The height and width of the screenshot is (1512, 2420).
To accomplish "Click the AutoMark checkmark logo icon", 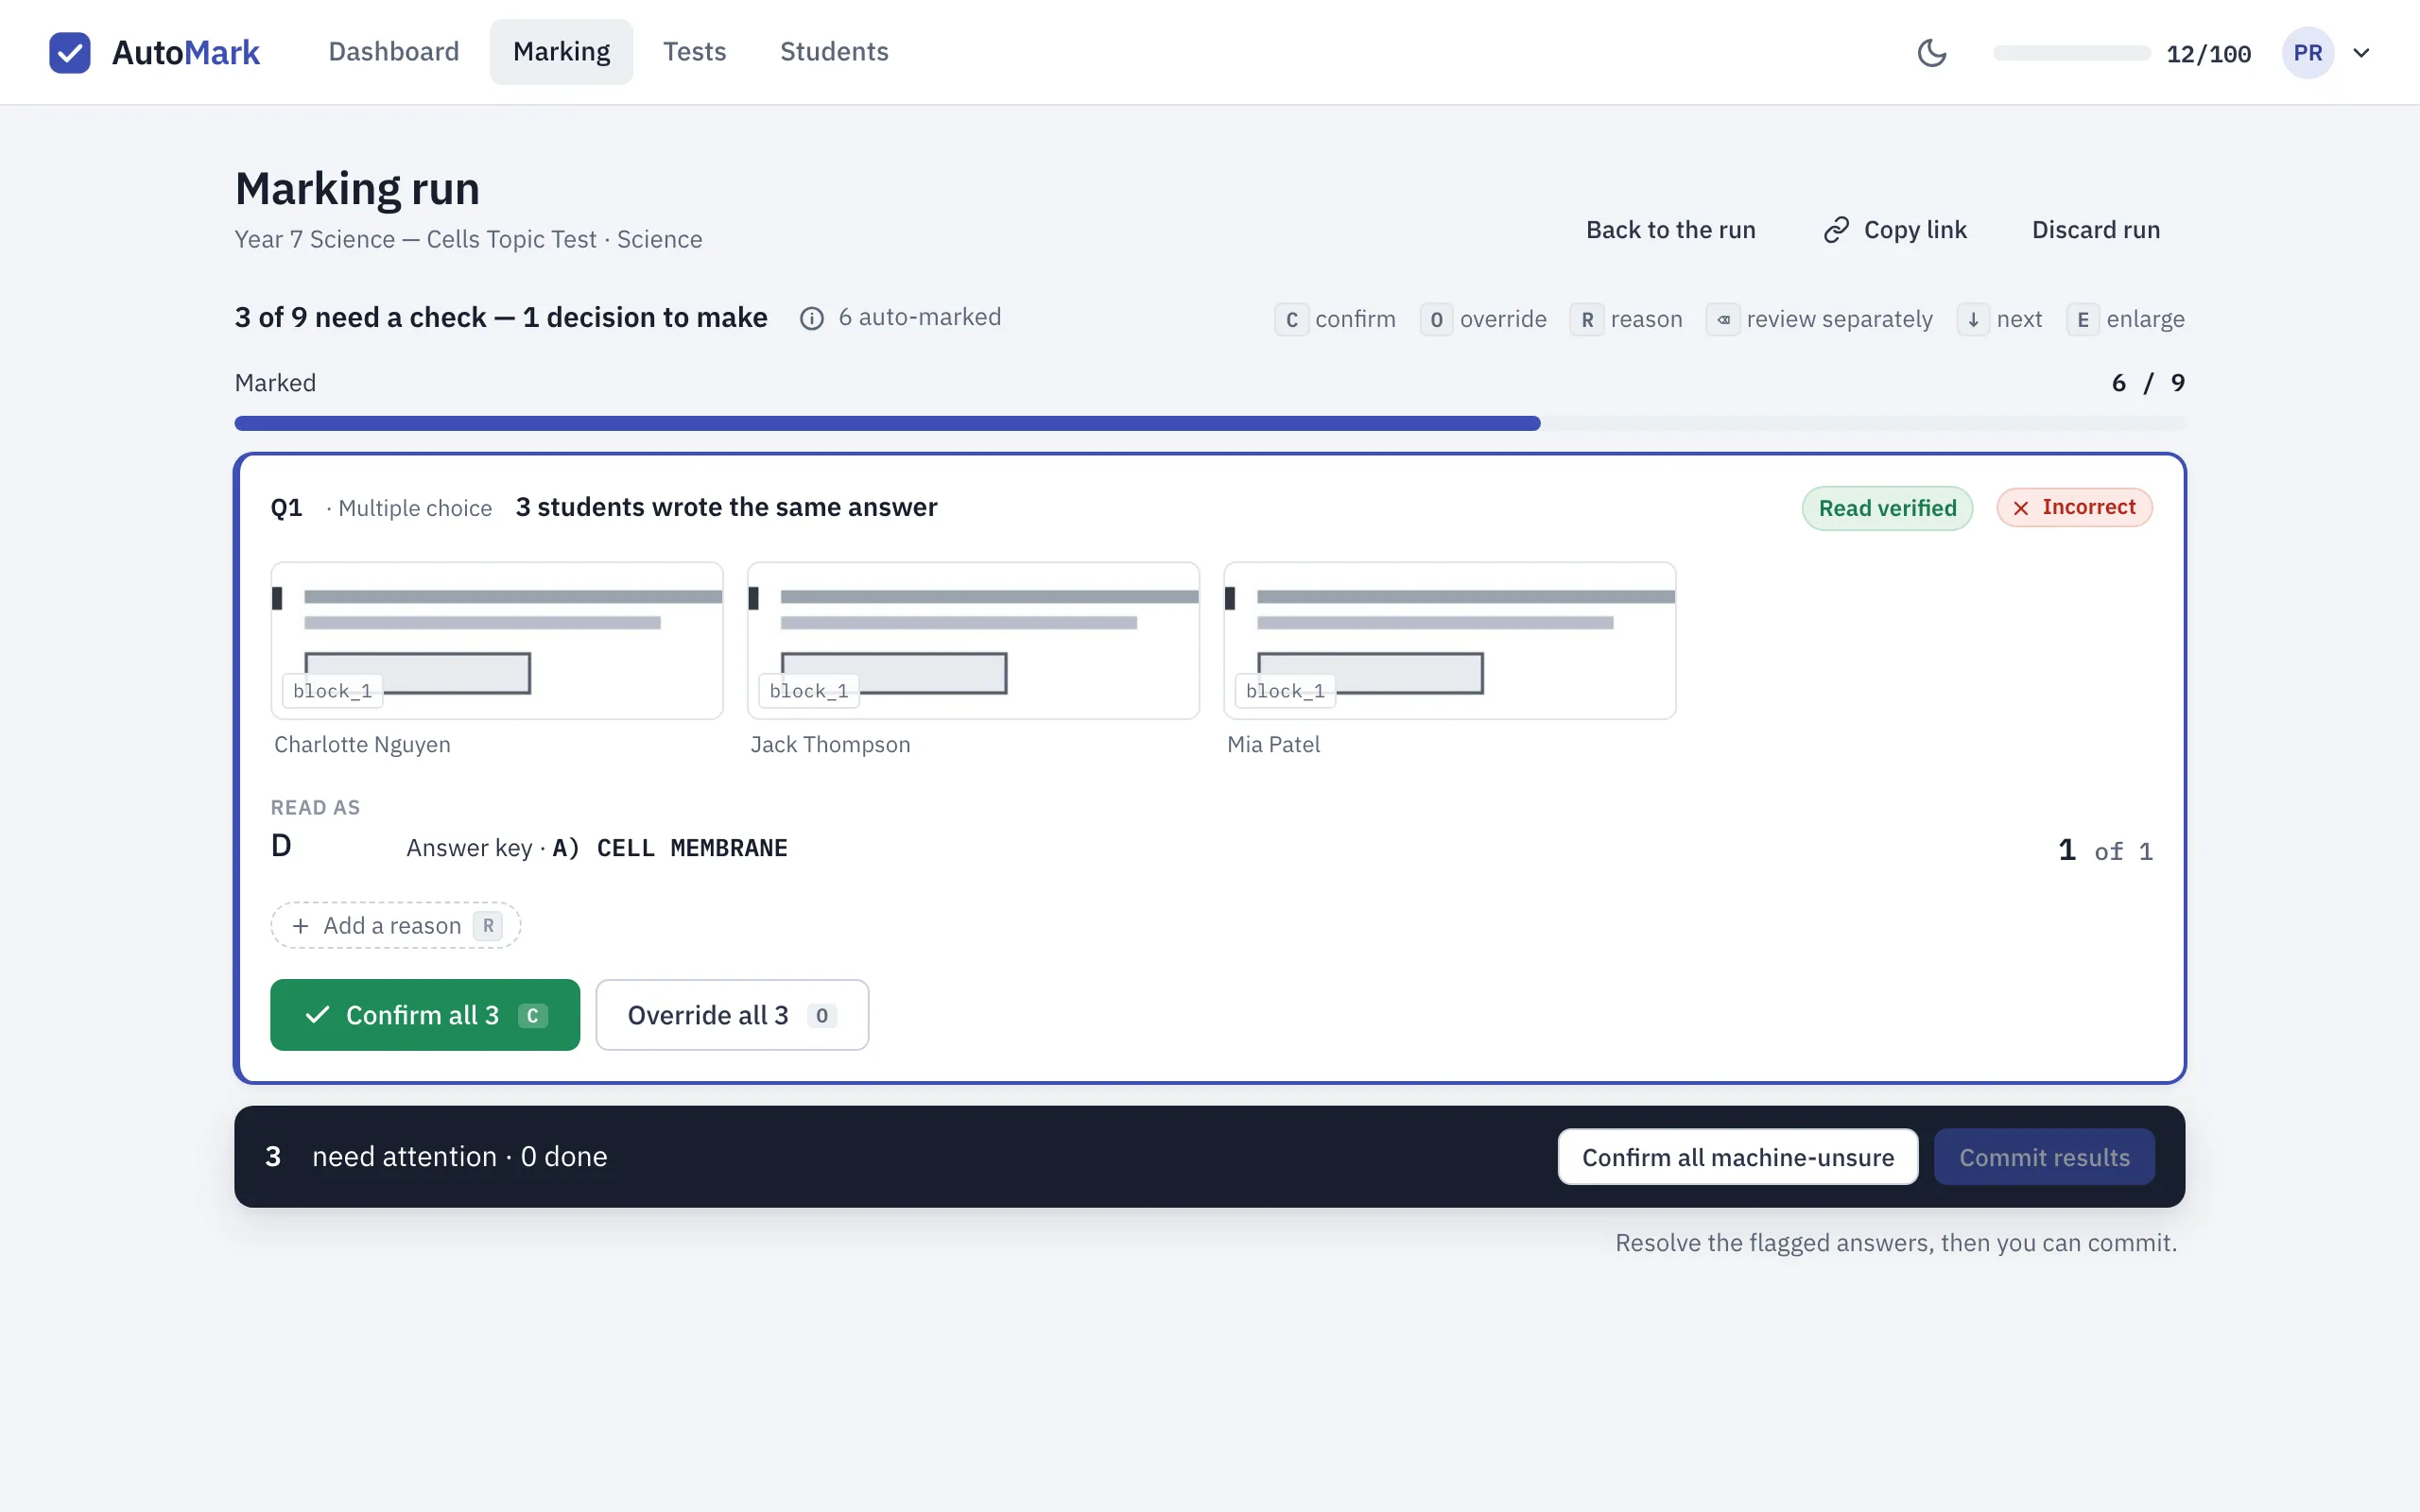I will (70, 52).
